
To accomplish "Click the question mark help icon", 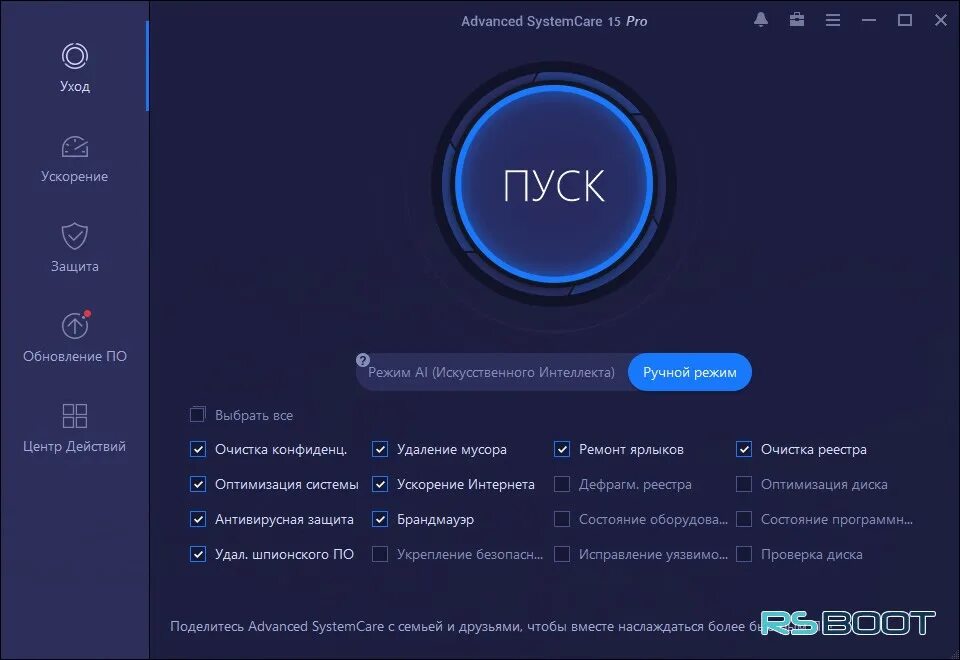I will tap(362, 359).
